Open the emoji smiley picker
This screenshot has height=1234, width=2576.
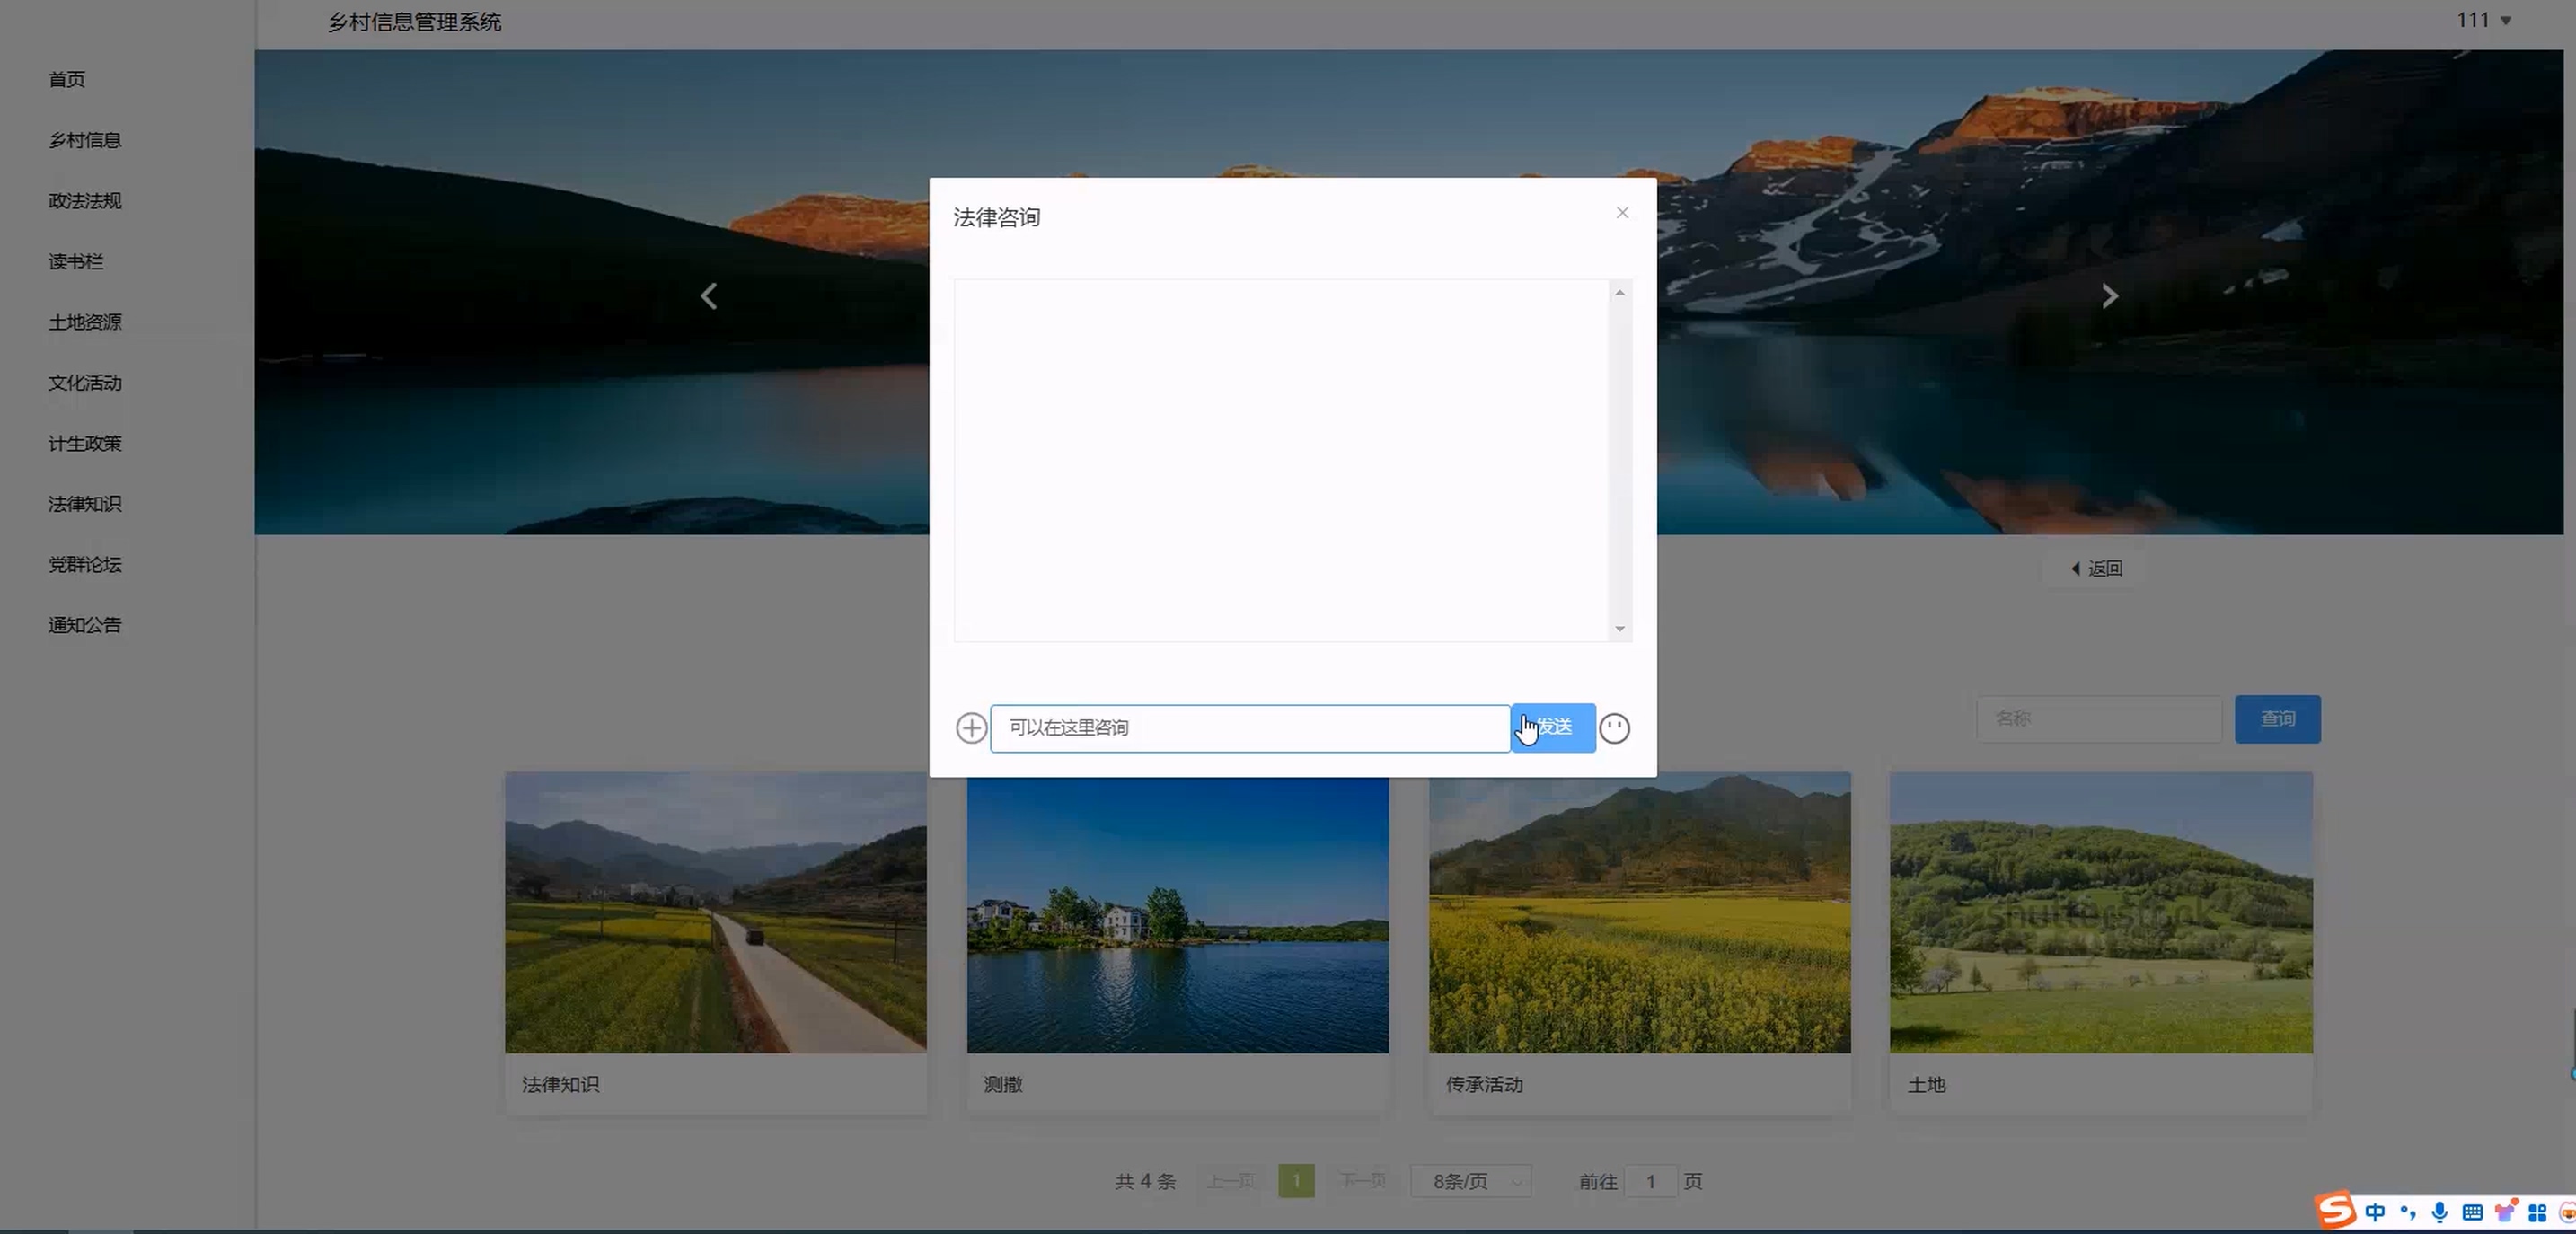[x=1614, y=728]
